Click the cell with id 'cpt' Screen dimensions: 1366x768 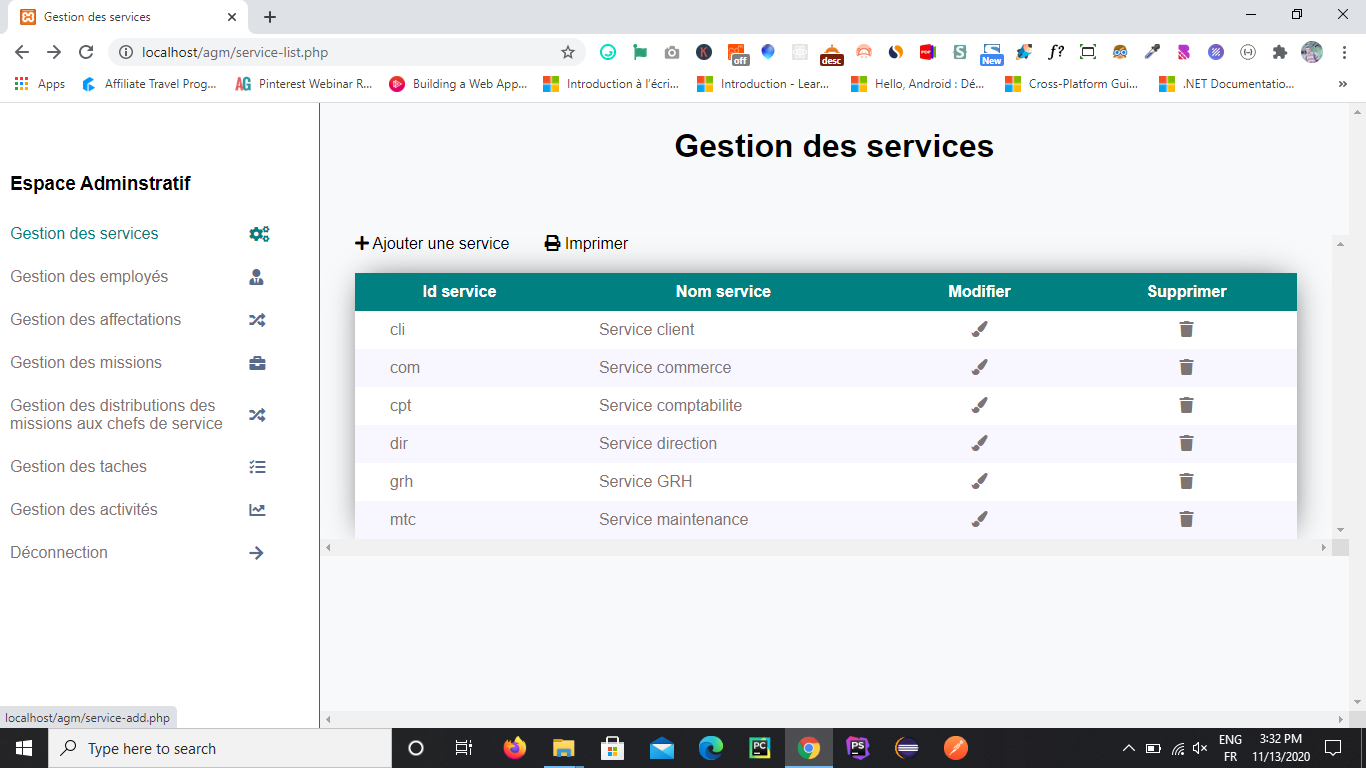click(401, 405)
